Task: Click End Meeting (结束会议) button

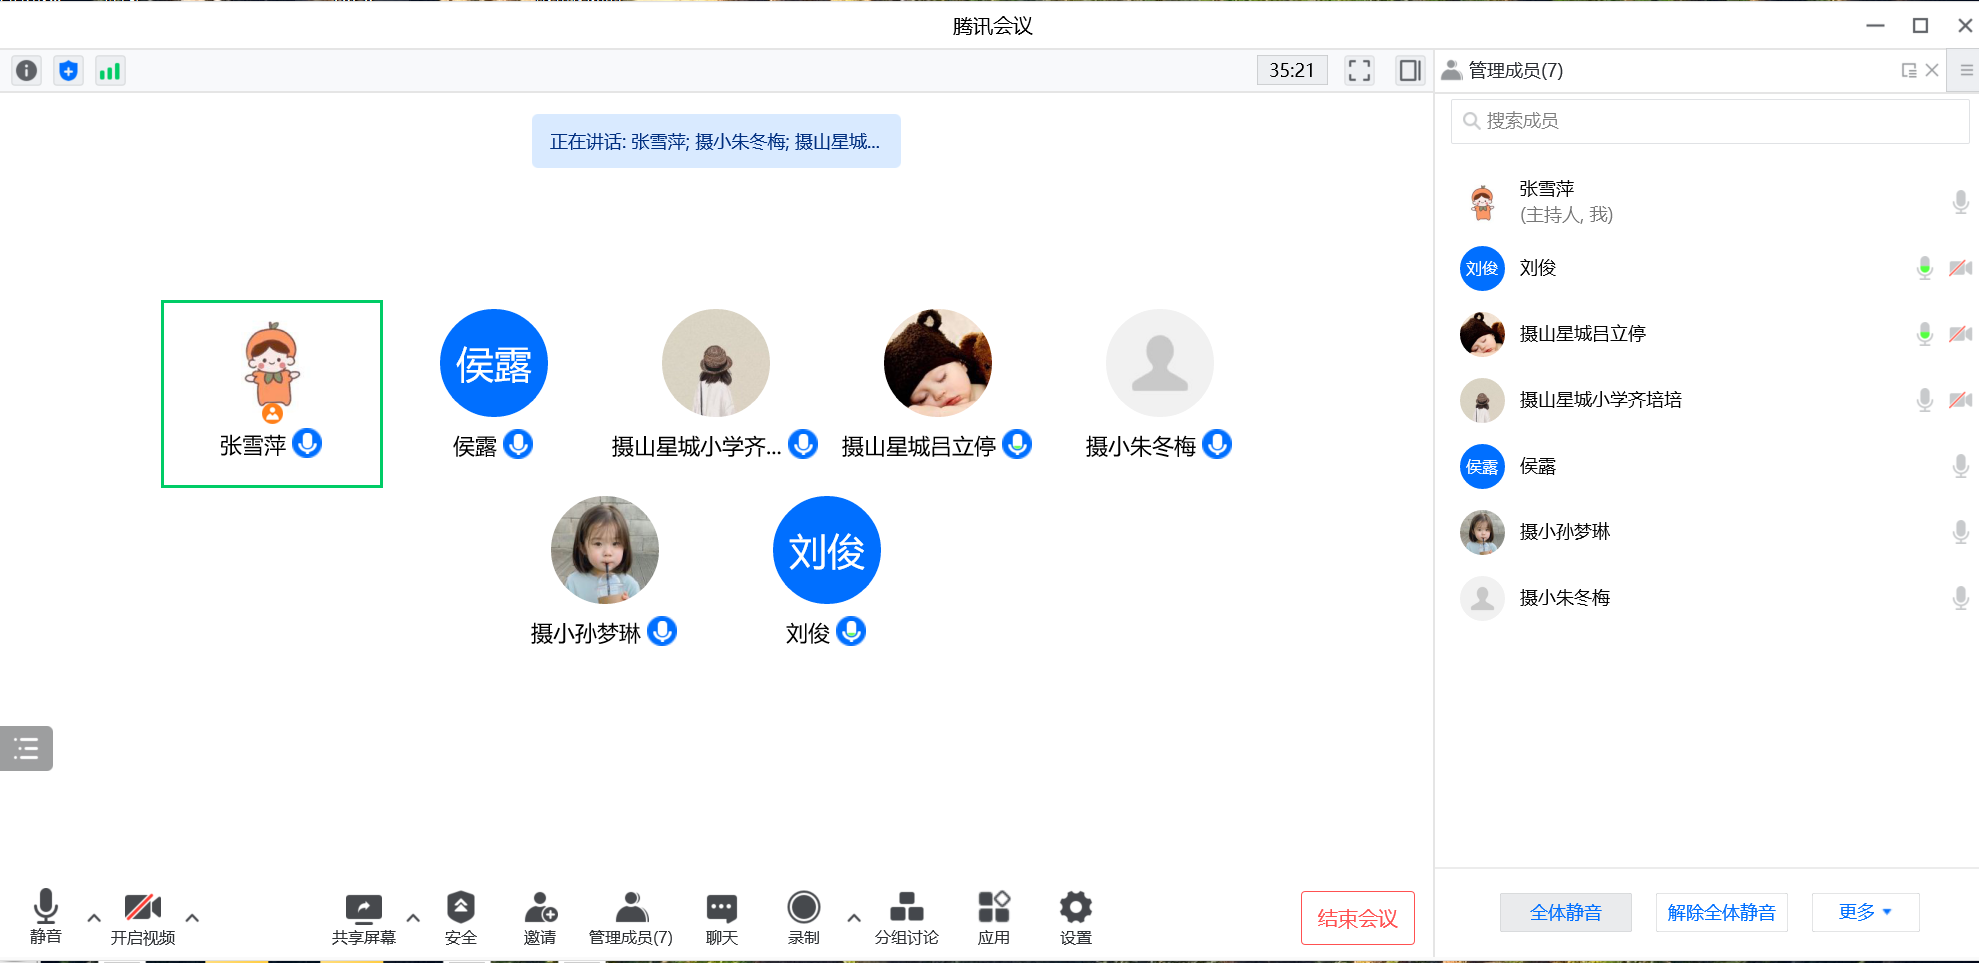Action: pos(1357,918)
